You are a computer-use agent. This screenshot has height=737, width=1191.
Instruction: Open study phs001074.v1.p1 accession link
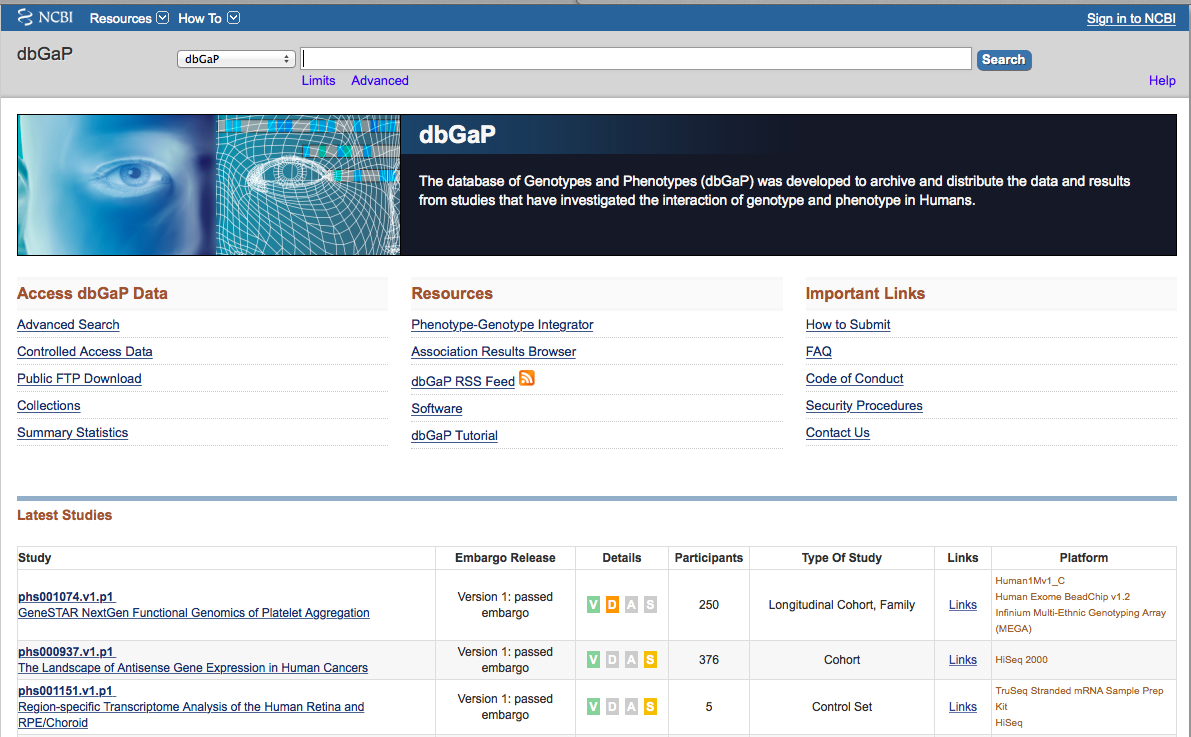pyautogui.click(x=66, y=596)
